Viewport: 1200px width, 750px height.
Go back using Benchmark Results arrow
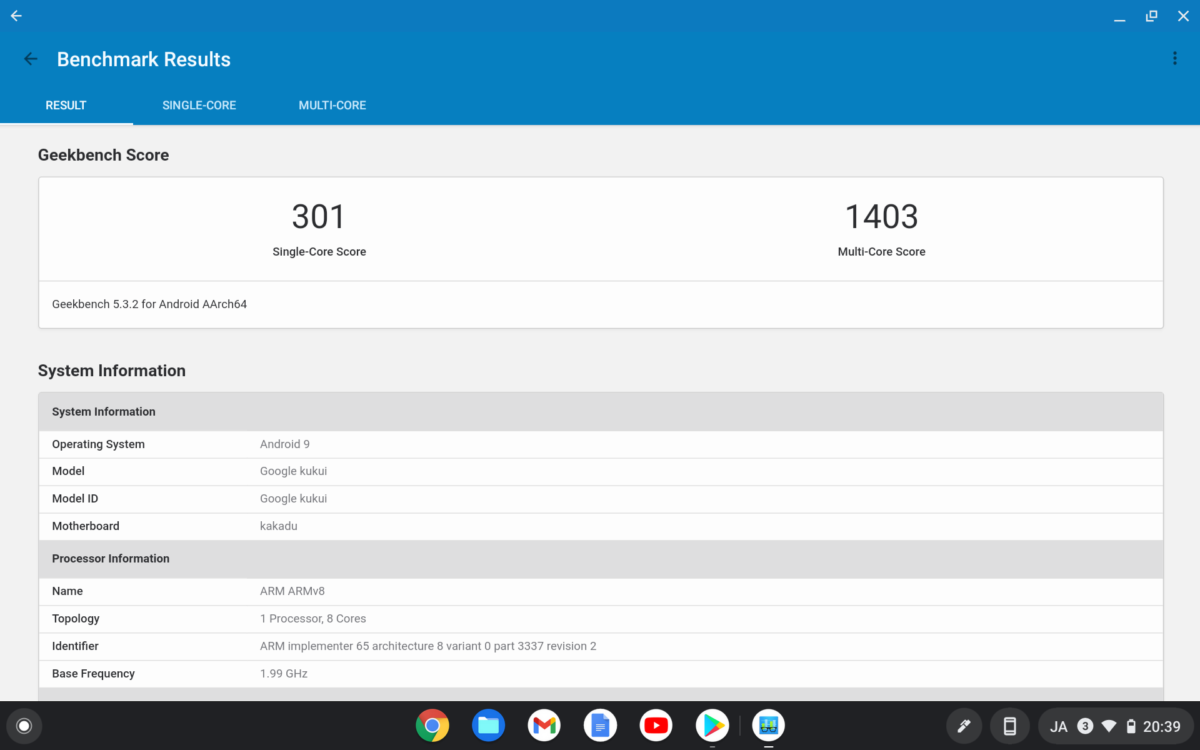click(31, 59)
